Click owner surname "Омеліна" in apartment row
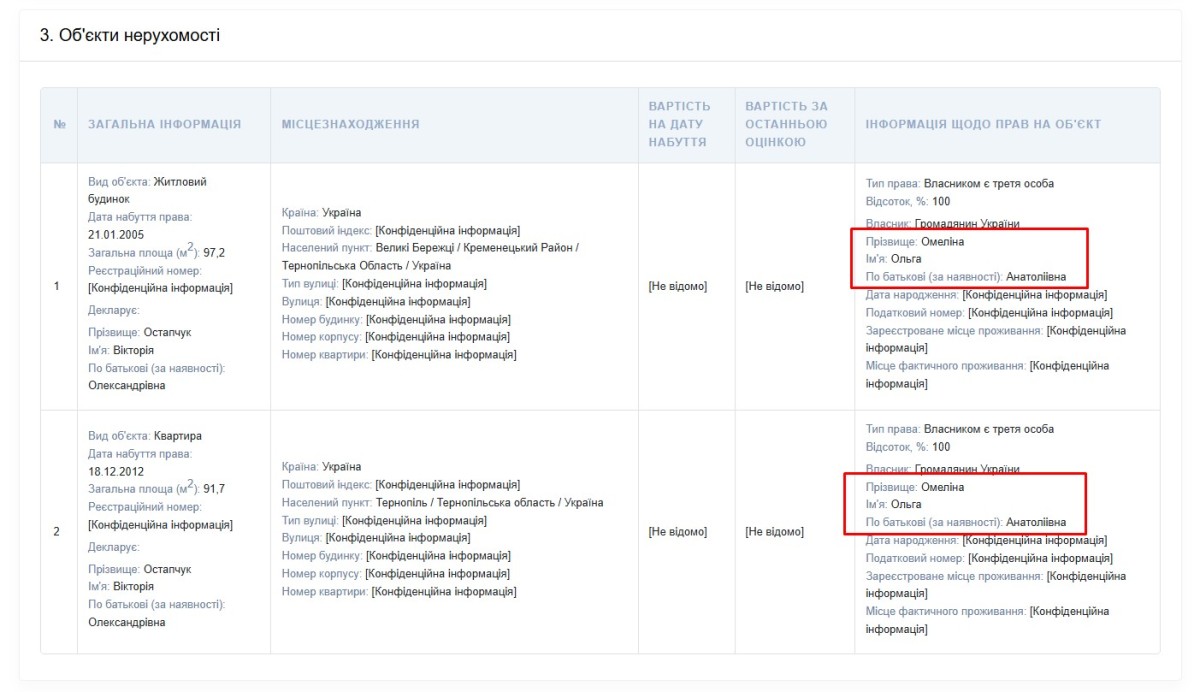The height and width of the screenshot is (692, 1200). point(943,487)
